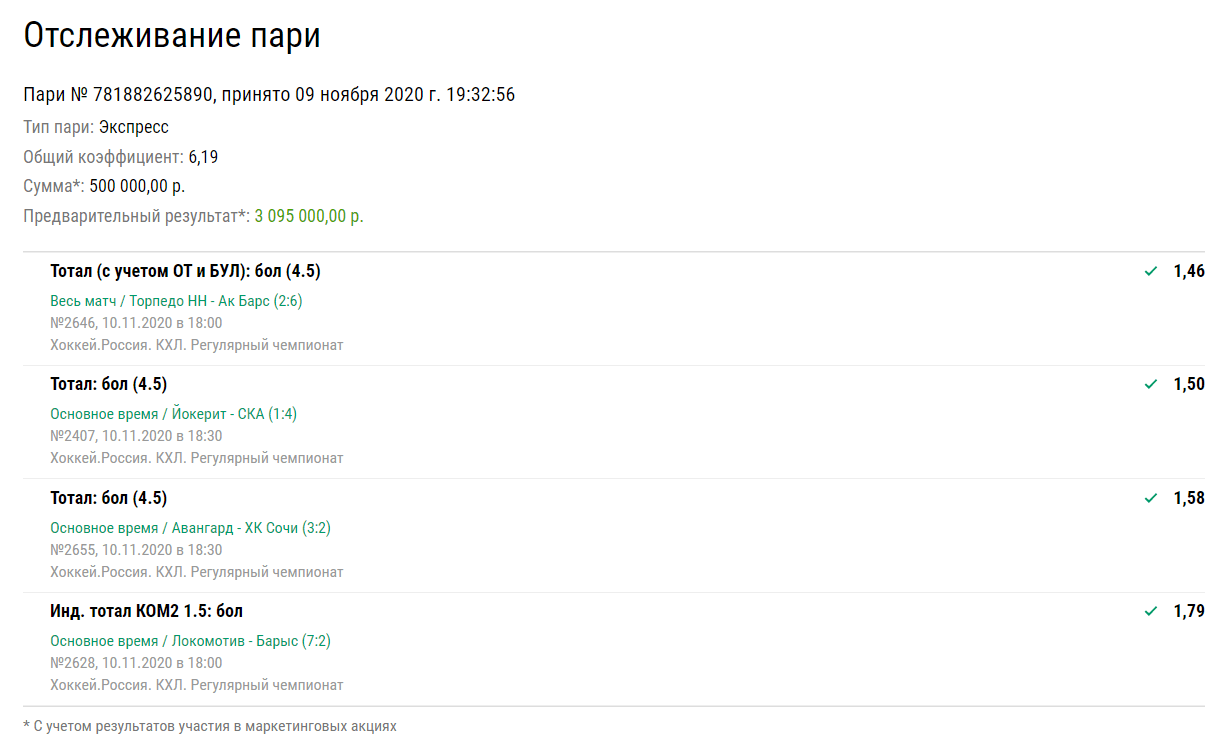Click the total coefficient value 6,19
1226x749 pixels.
[203, 157]
